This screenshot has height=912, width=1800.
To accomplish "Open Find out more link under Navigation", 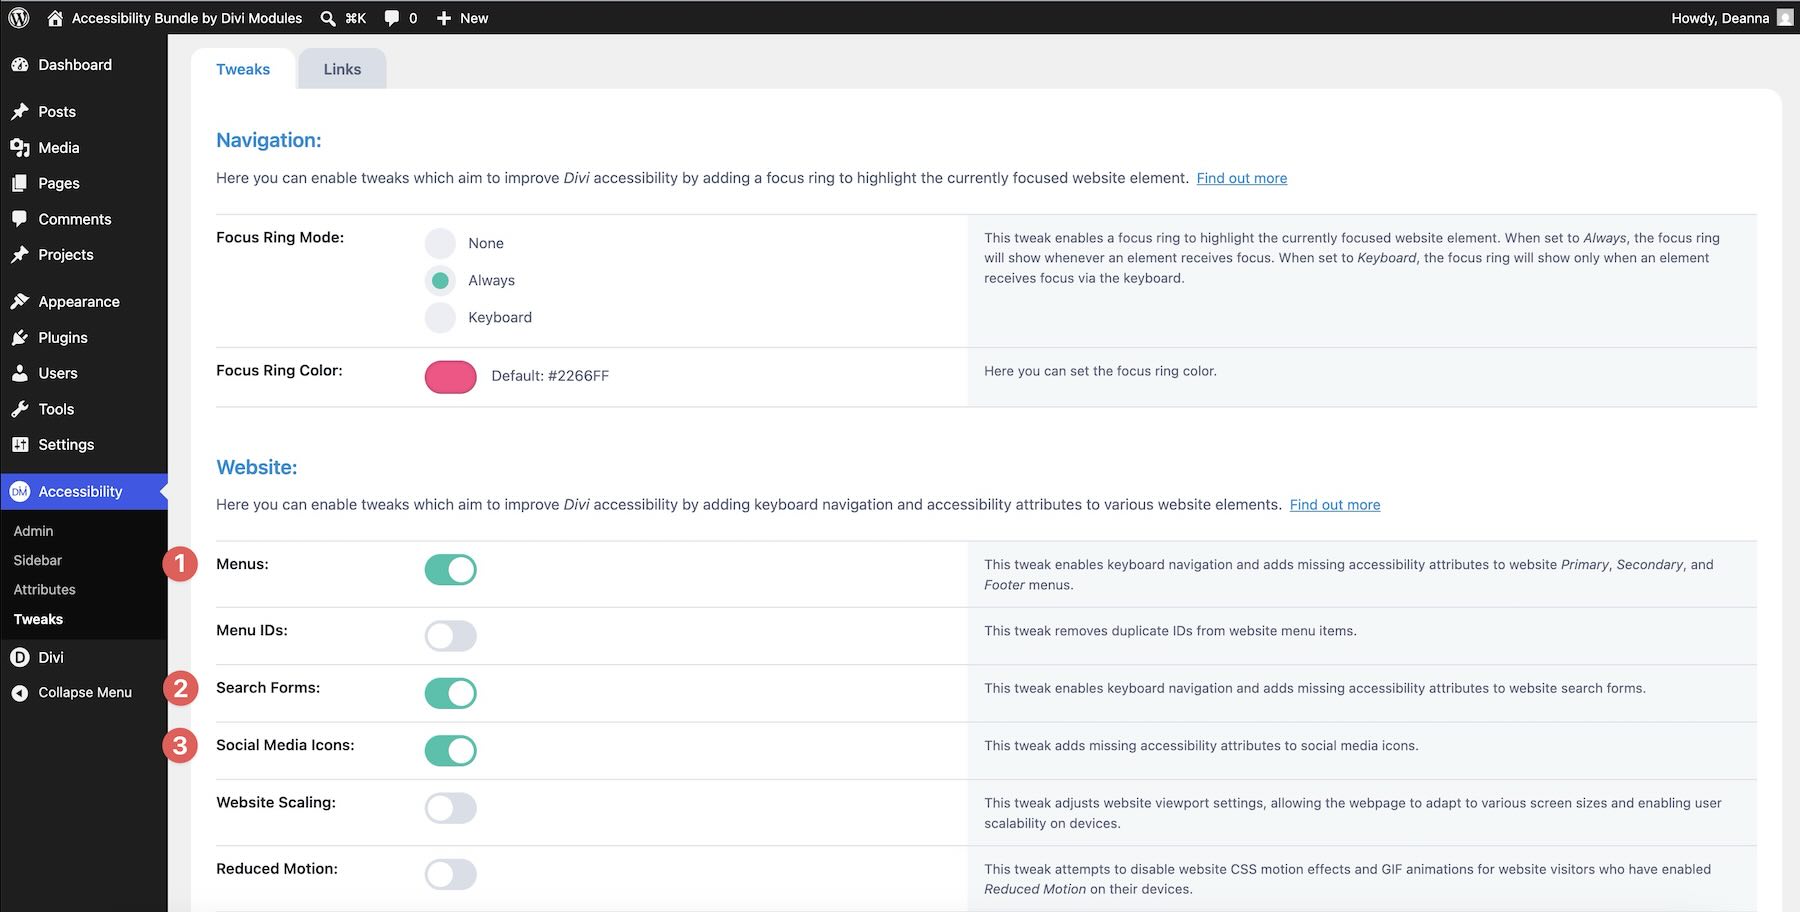I will [x=1242, y=178].
